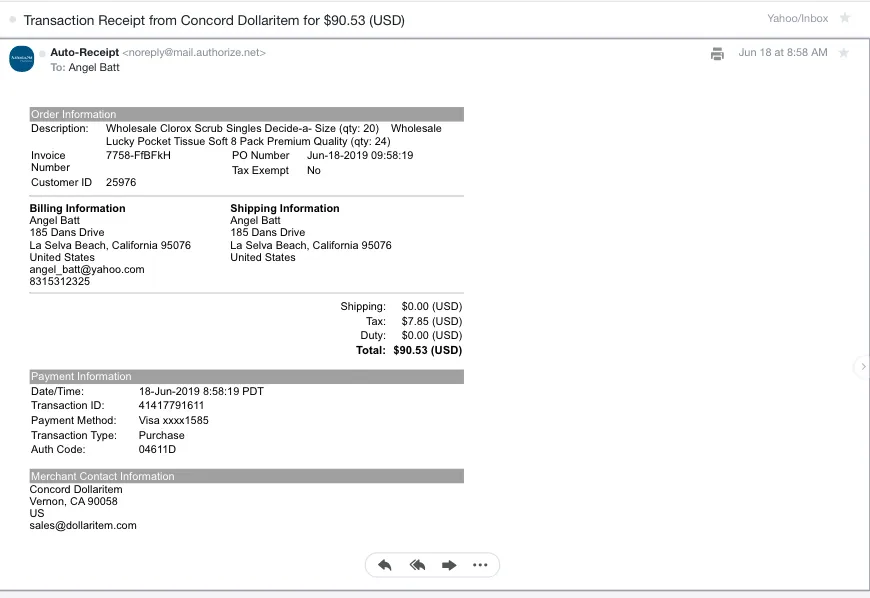Print the email using the printer icon

717,54
